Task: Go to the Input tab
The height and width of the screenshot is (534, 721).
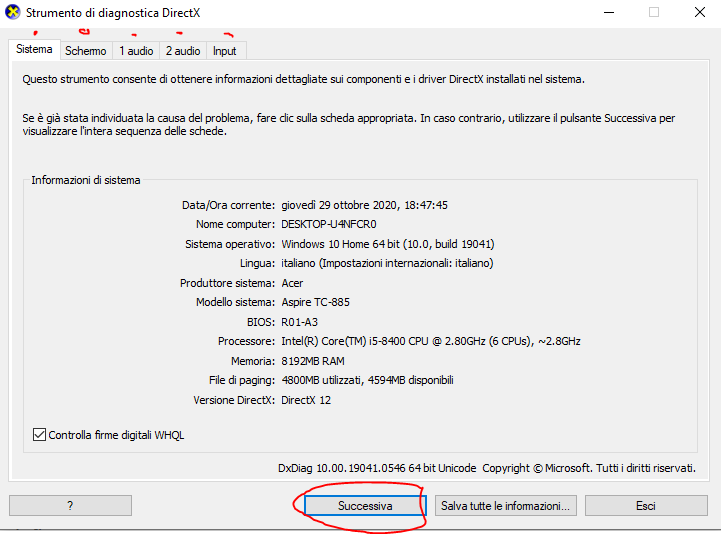Action: (225, 51)
